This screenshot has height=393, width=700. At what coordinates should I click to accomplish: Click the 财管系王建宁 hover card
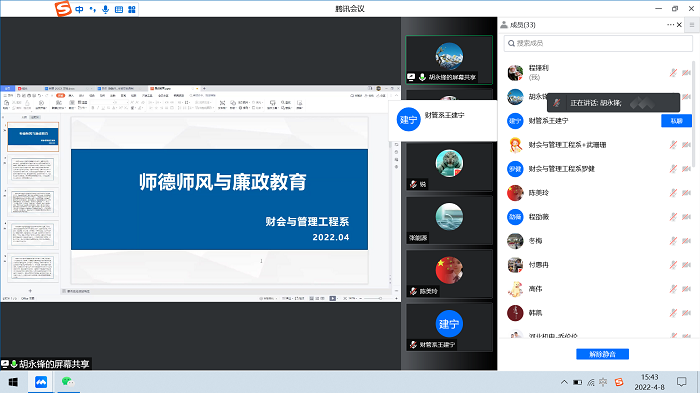(x=443, y=120)
